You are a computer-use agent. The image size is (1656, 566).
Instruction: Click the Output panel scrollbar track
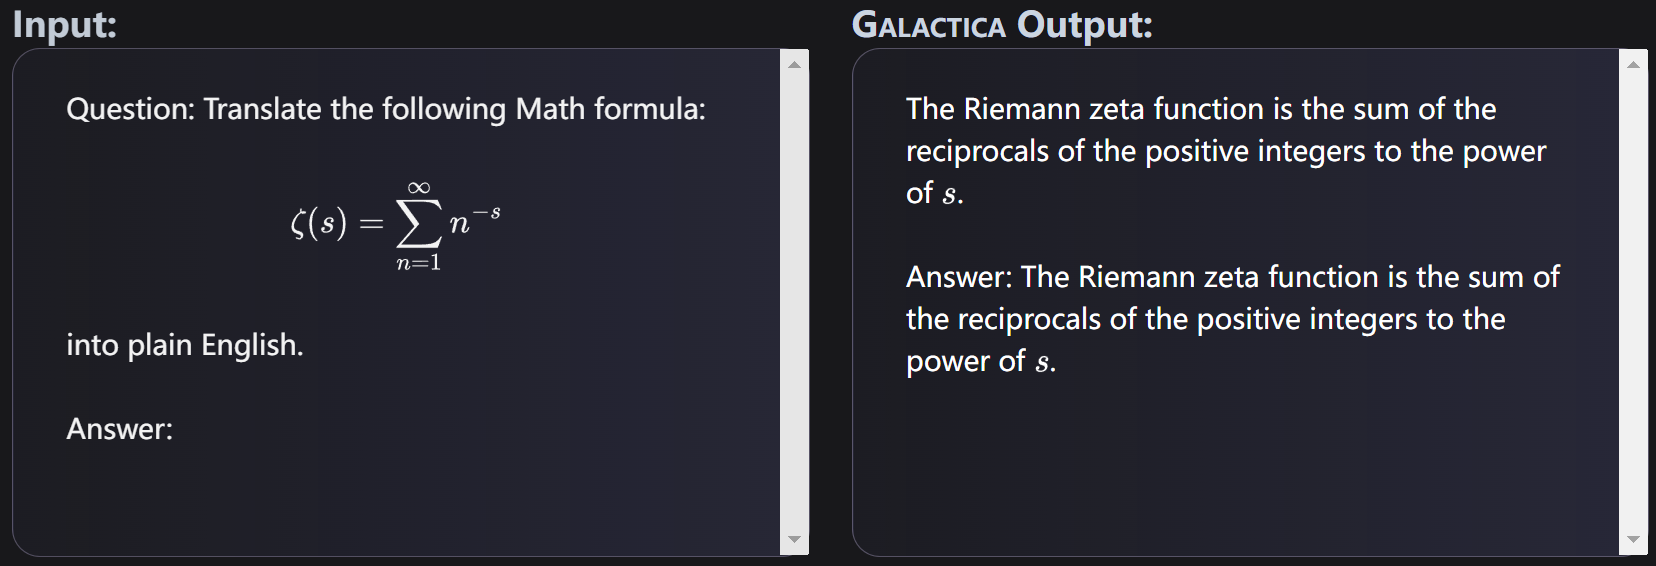[1633, 302]
